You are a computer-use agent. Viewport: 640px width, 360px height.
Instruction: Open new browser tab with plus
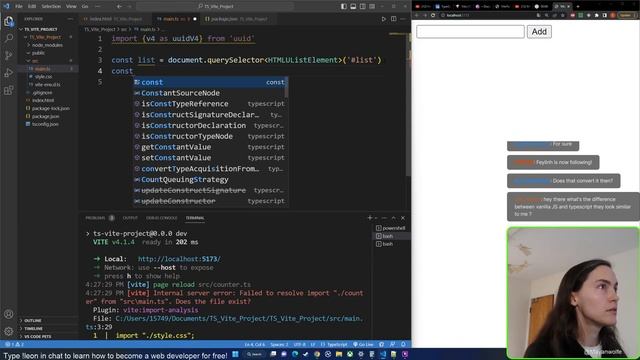coord(578,7)
